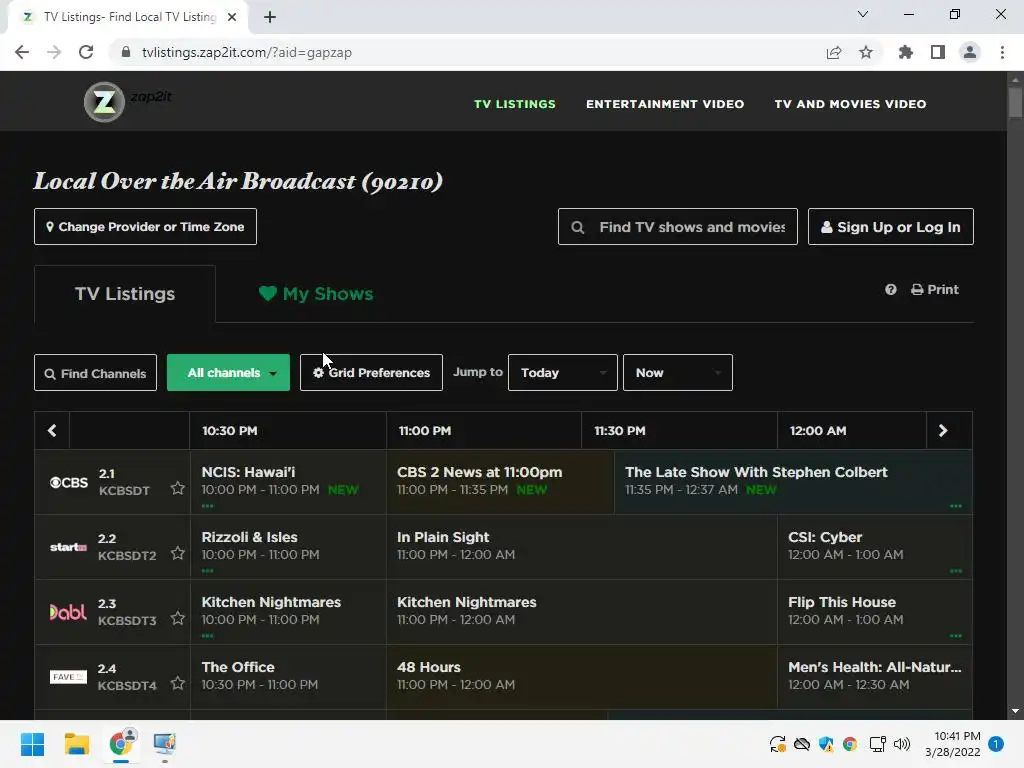Favorite channel 2.3 KCBSDT3 star
This screenshot has width=1024, height=768.
coord(178,618)
